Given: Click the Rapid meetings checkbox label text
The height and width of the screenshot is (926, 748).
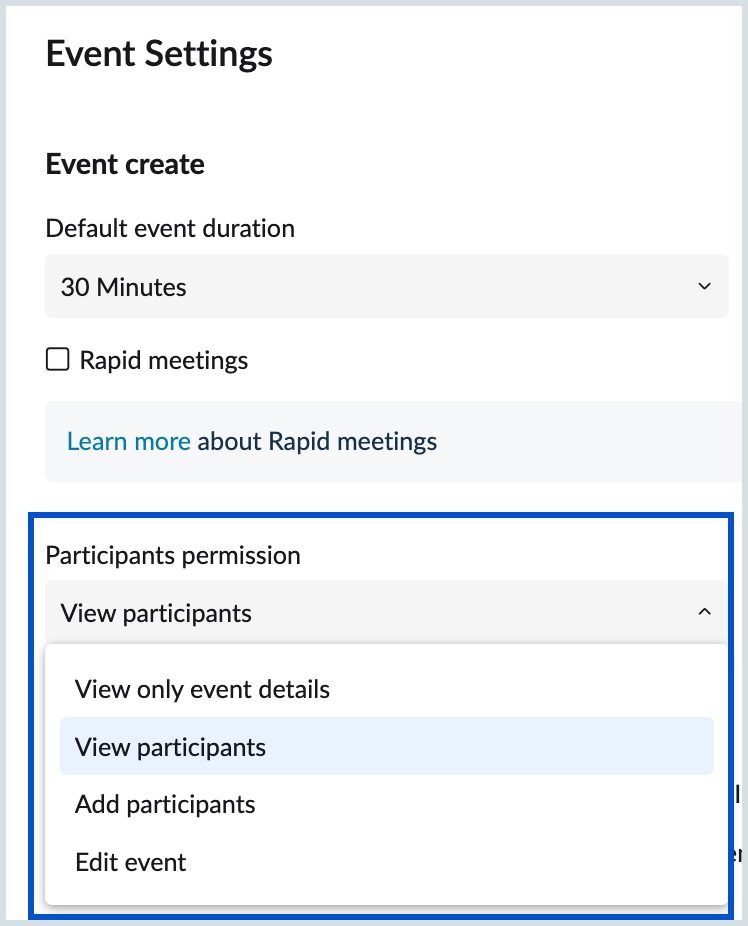Looking at the screenshot, I should [x=164, y=360].
